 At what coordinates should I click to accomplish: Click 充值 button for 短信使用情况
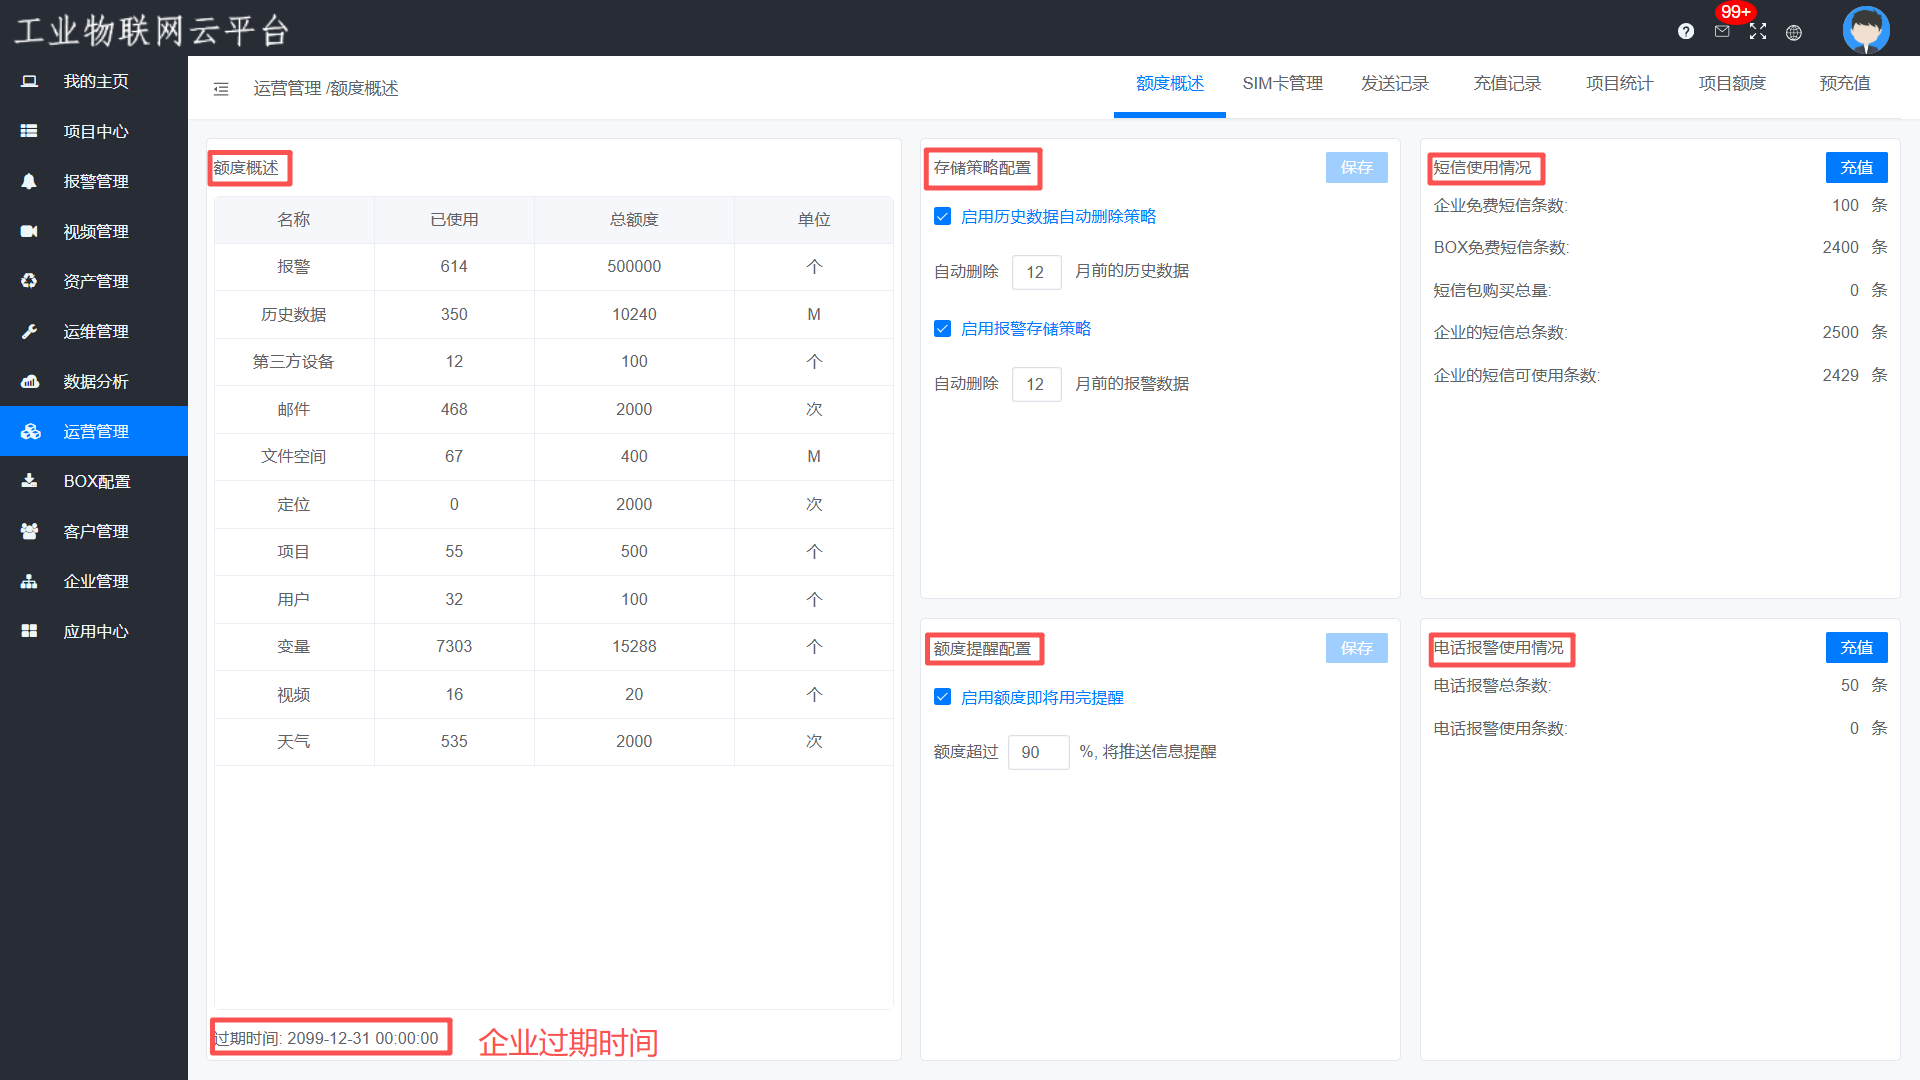click(x=1856, y=168)
